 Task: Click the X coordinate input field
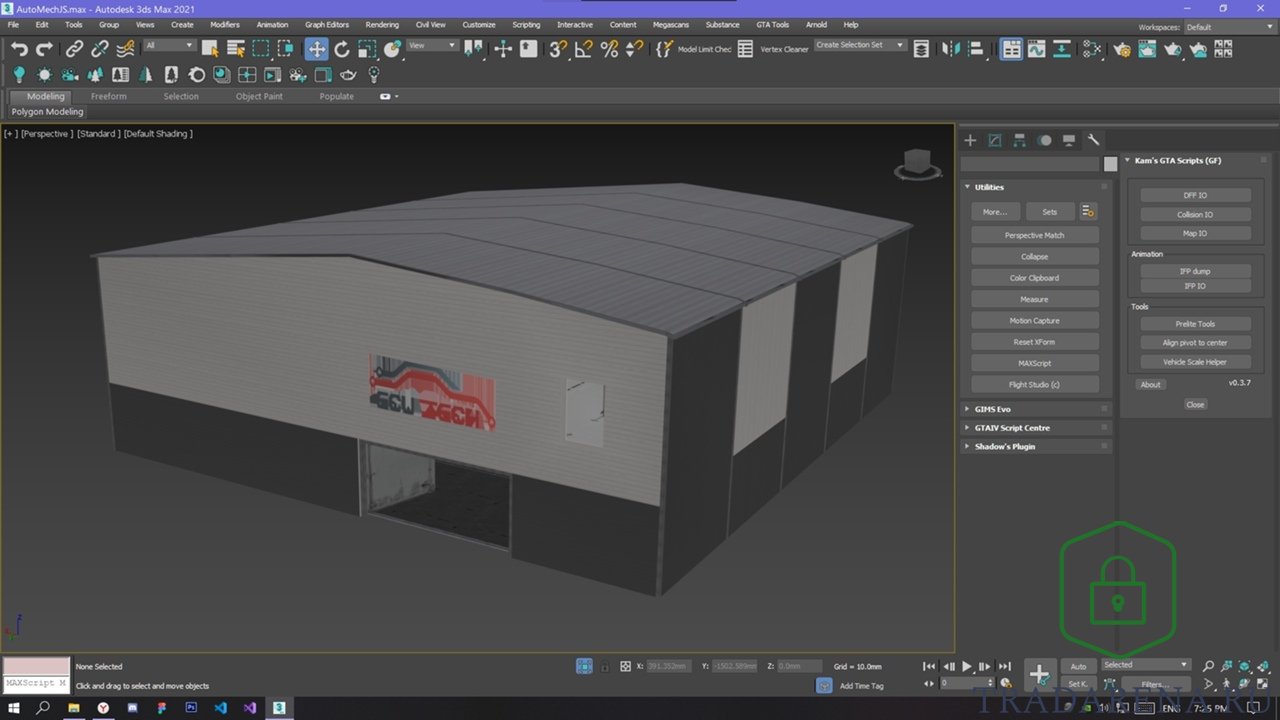click(669, 666)
